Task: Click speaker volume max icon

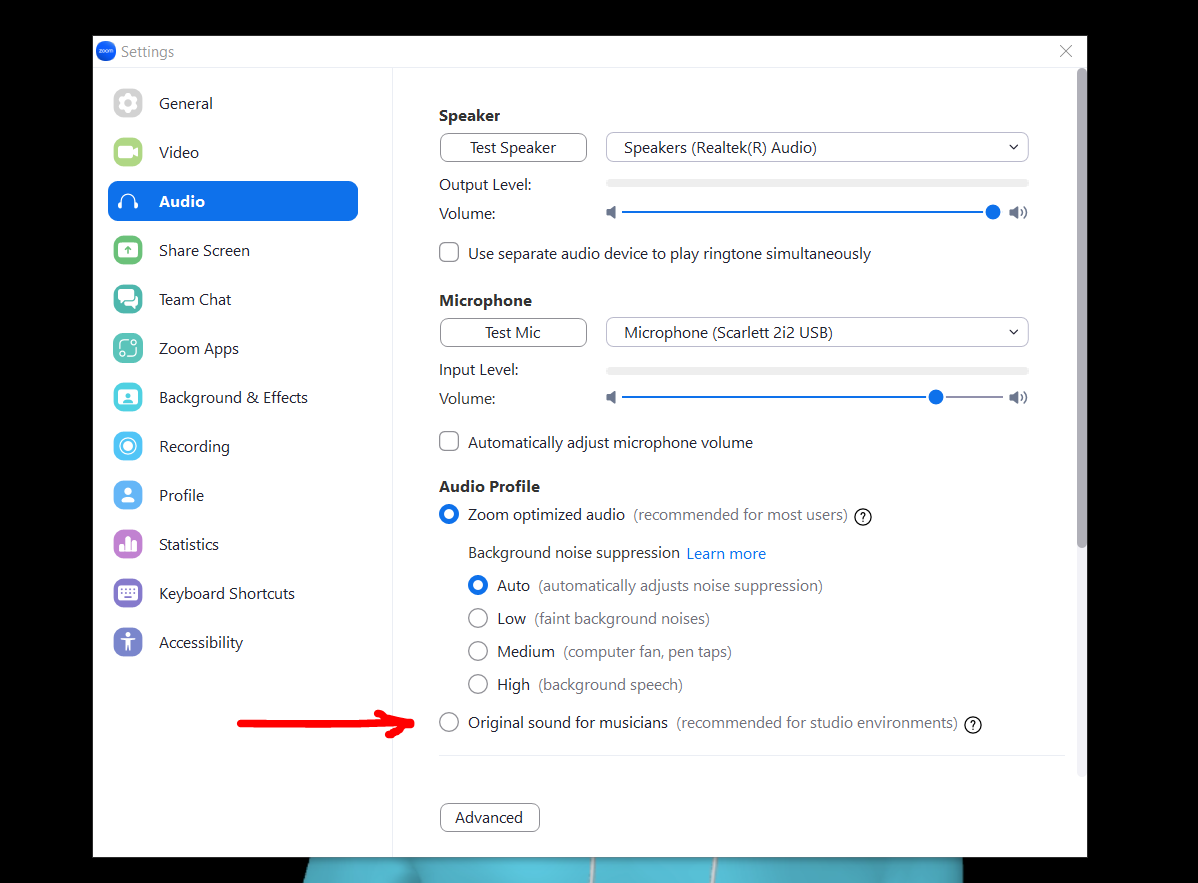Action: click(1018, 212)
